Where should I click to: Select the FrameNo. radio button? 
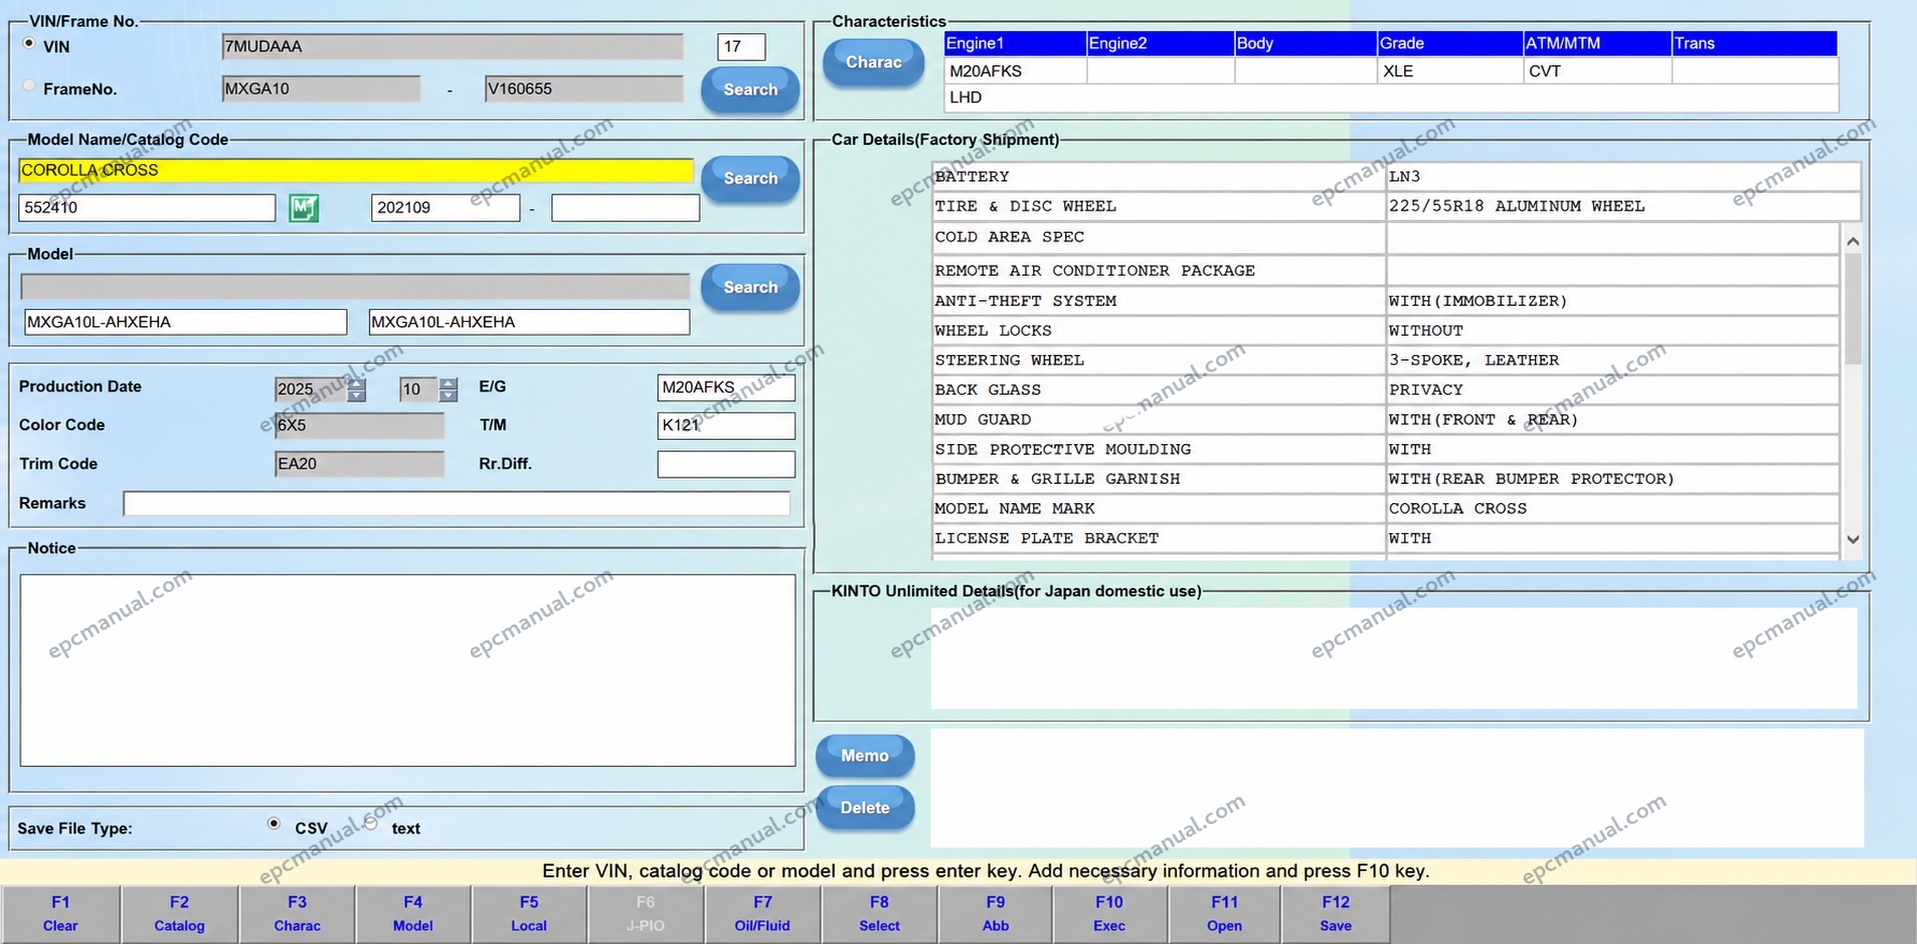[x=29, y=87]
